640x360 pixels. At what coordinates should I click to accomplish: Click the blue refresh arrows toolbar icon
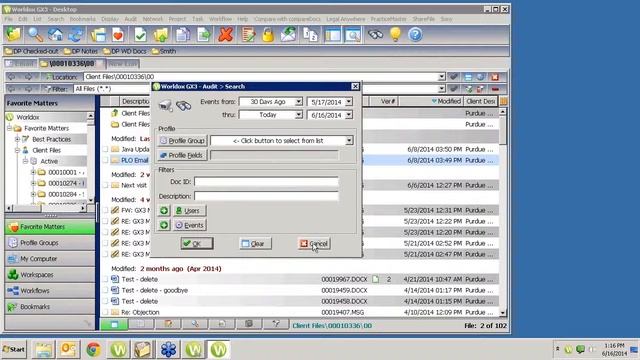click(x=76, y=35)
